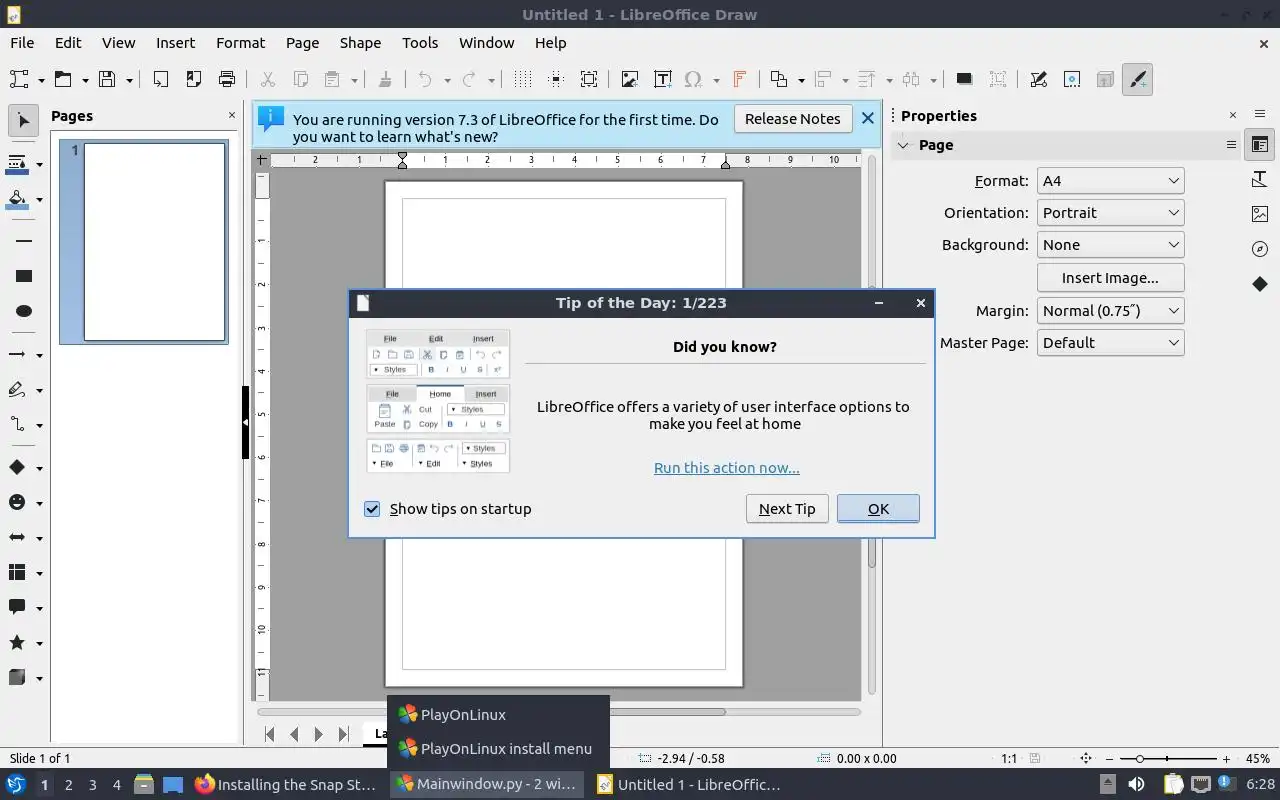The image size is (1280, 800).
Task: Open the Styles deck in sidebar
Action: [1260, 180]
